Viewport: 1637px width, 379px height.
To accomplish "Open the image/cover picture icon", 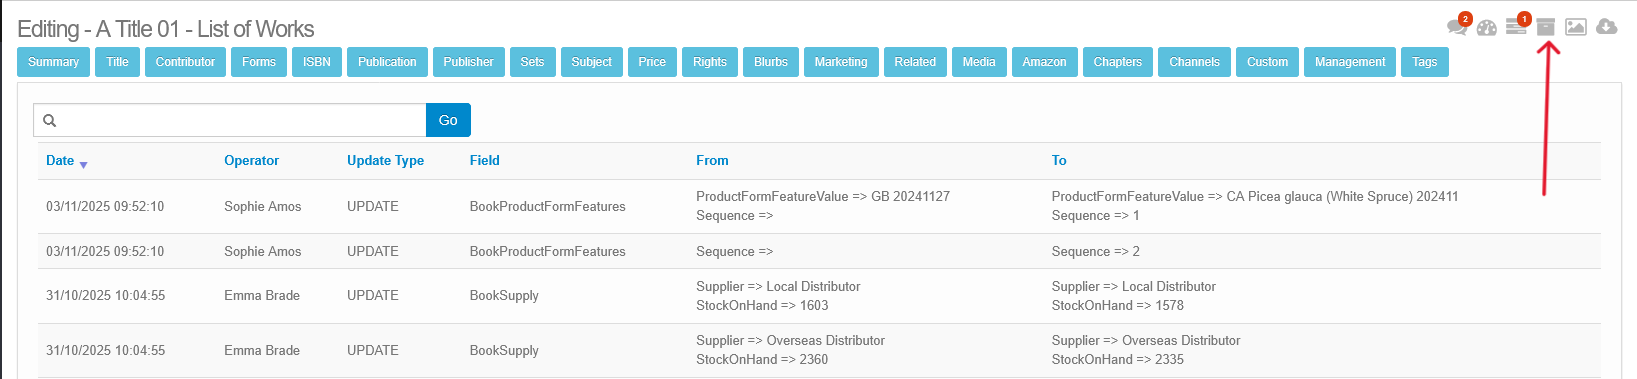I will 1576,27.
